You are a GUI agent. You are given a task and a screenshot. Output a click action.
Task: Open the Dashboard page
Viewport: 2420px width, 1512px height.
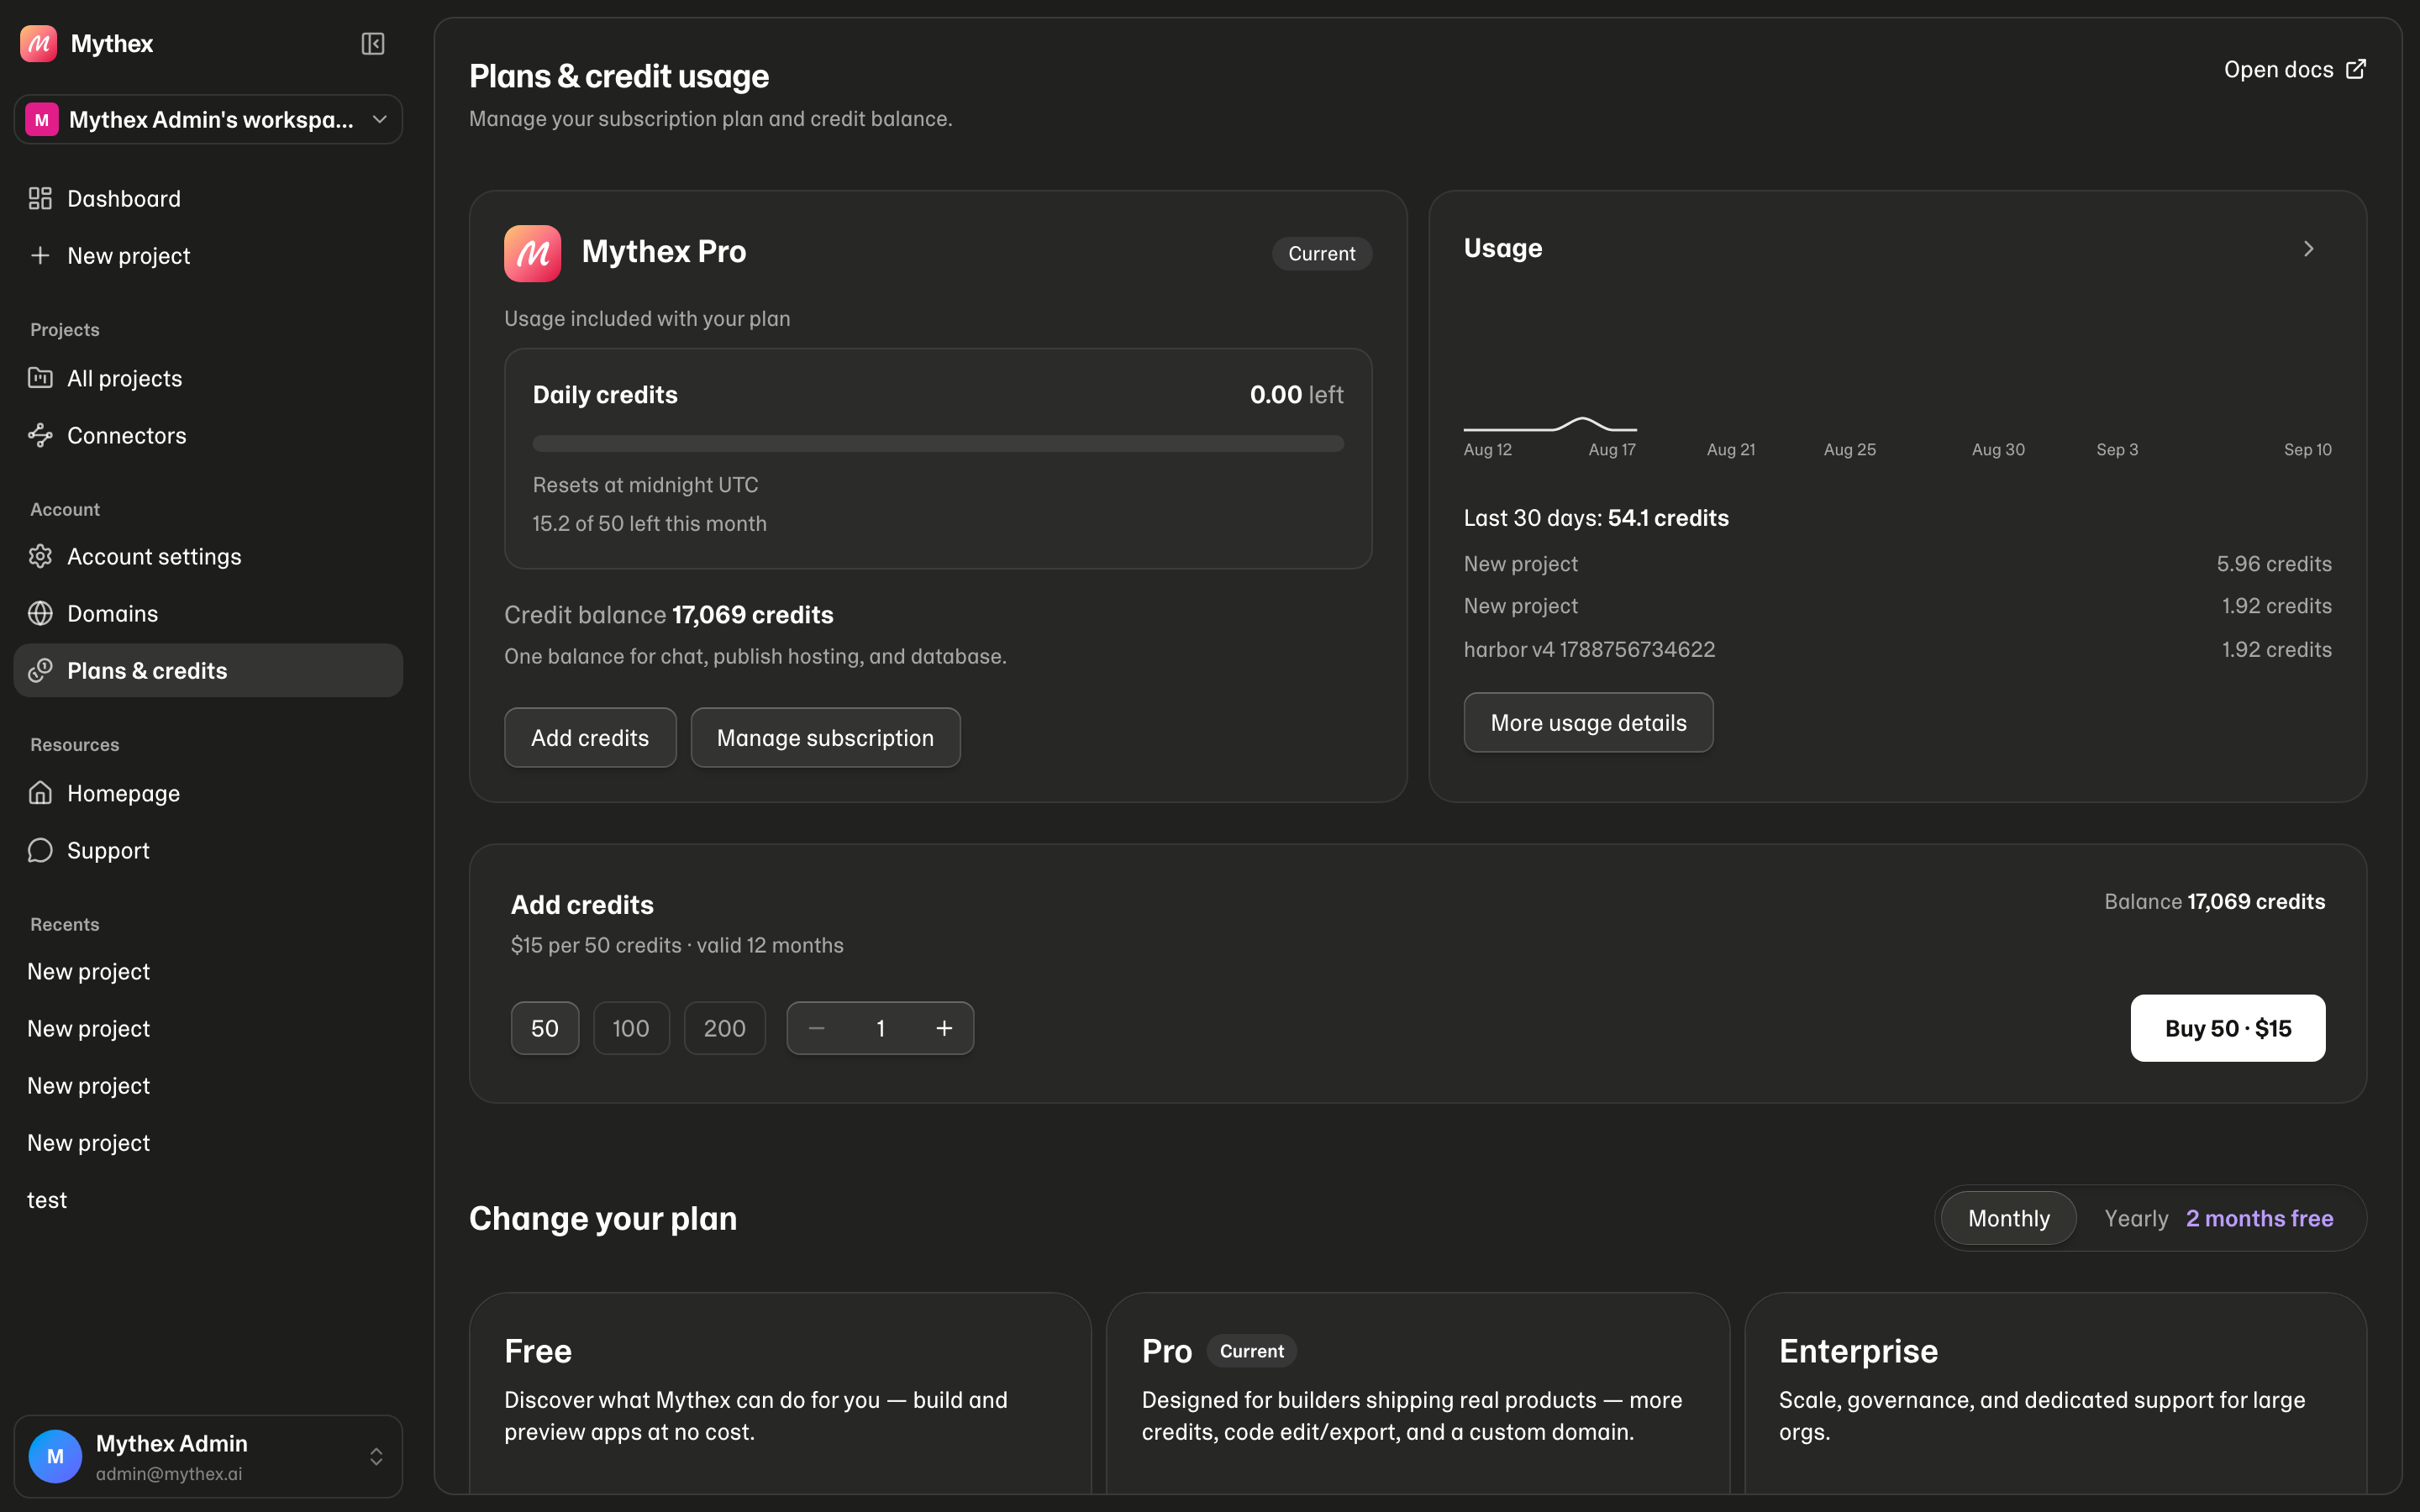(x=208, y=198)
